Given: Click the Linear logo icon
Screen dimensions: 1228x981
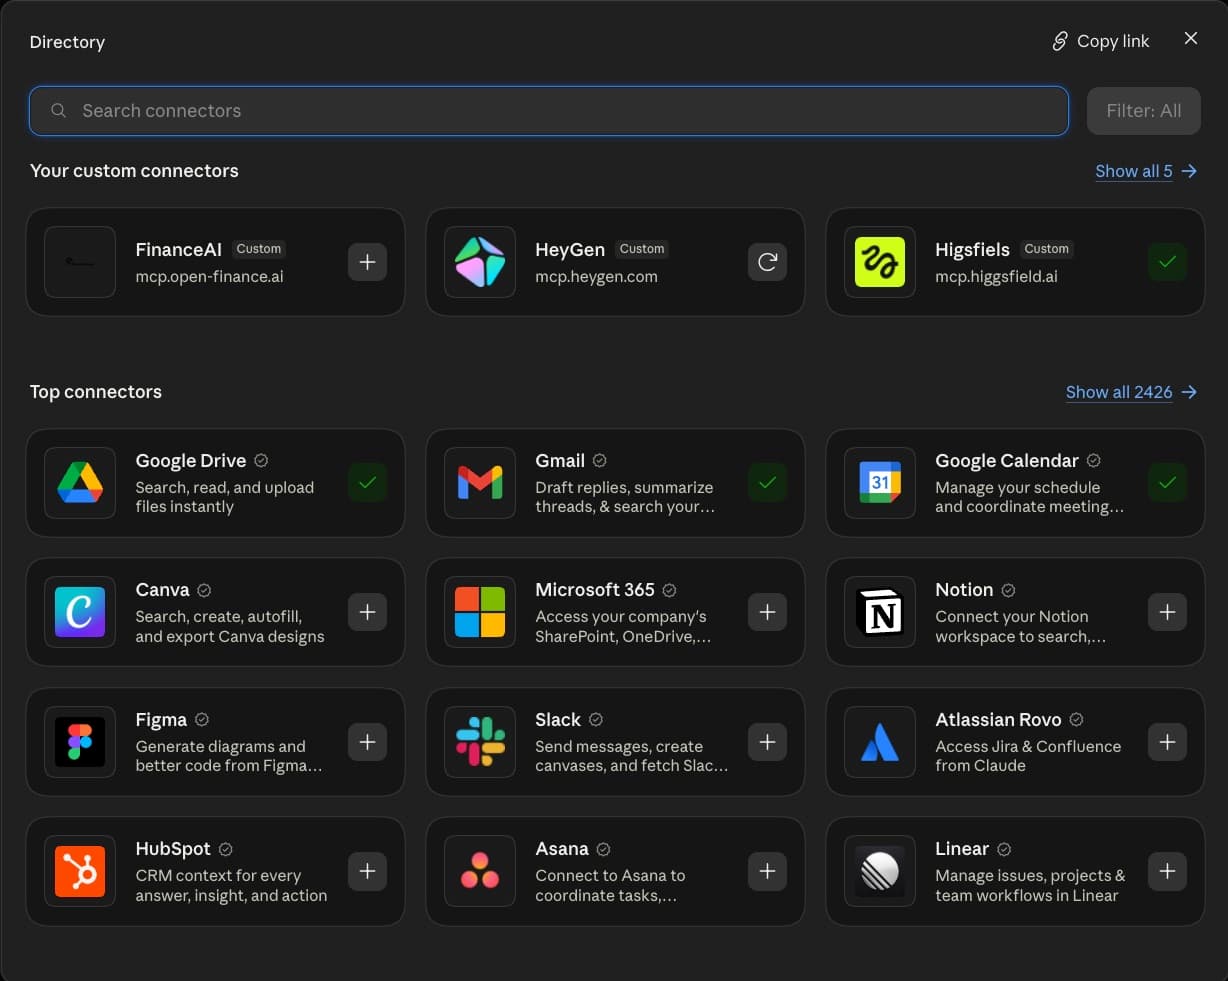Looking at the screenshot, I should click(880, 871).
